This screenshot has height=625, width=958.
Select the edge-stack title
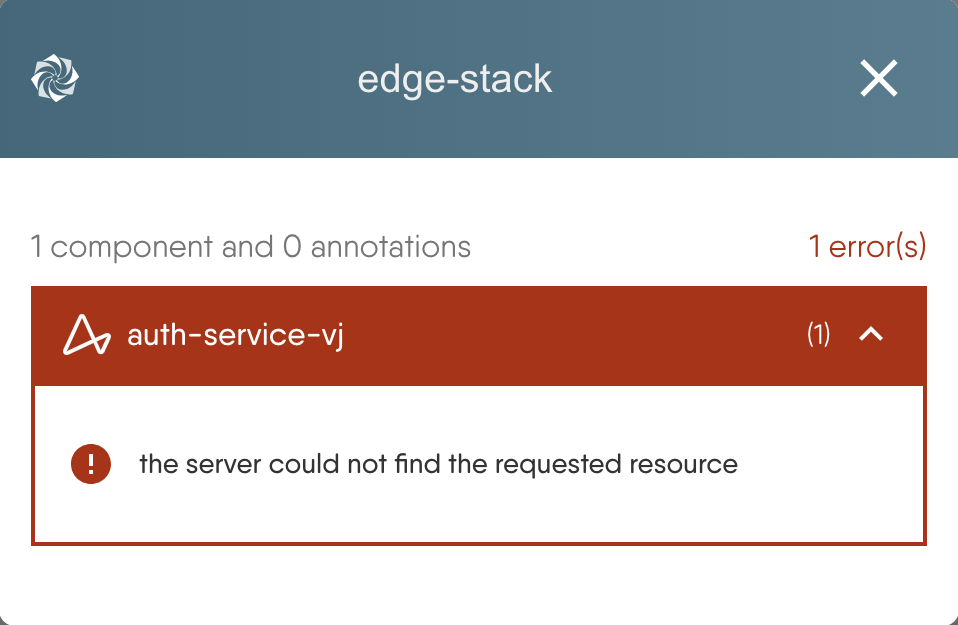[455, 79]
